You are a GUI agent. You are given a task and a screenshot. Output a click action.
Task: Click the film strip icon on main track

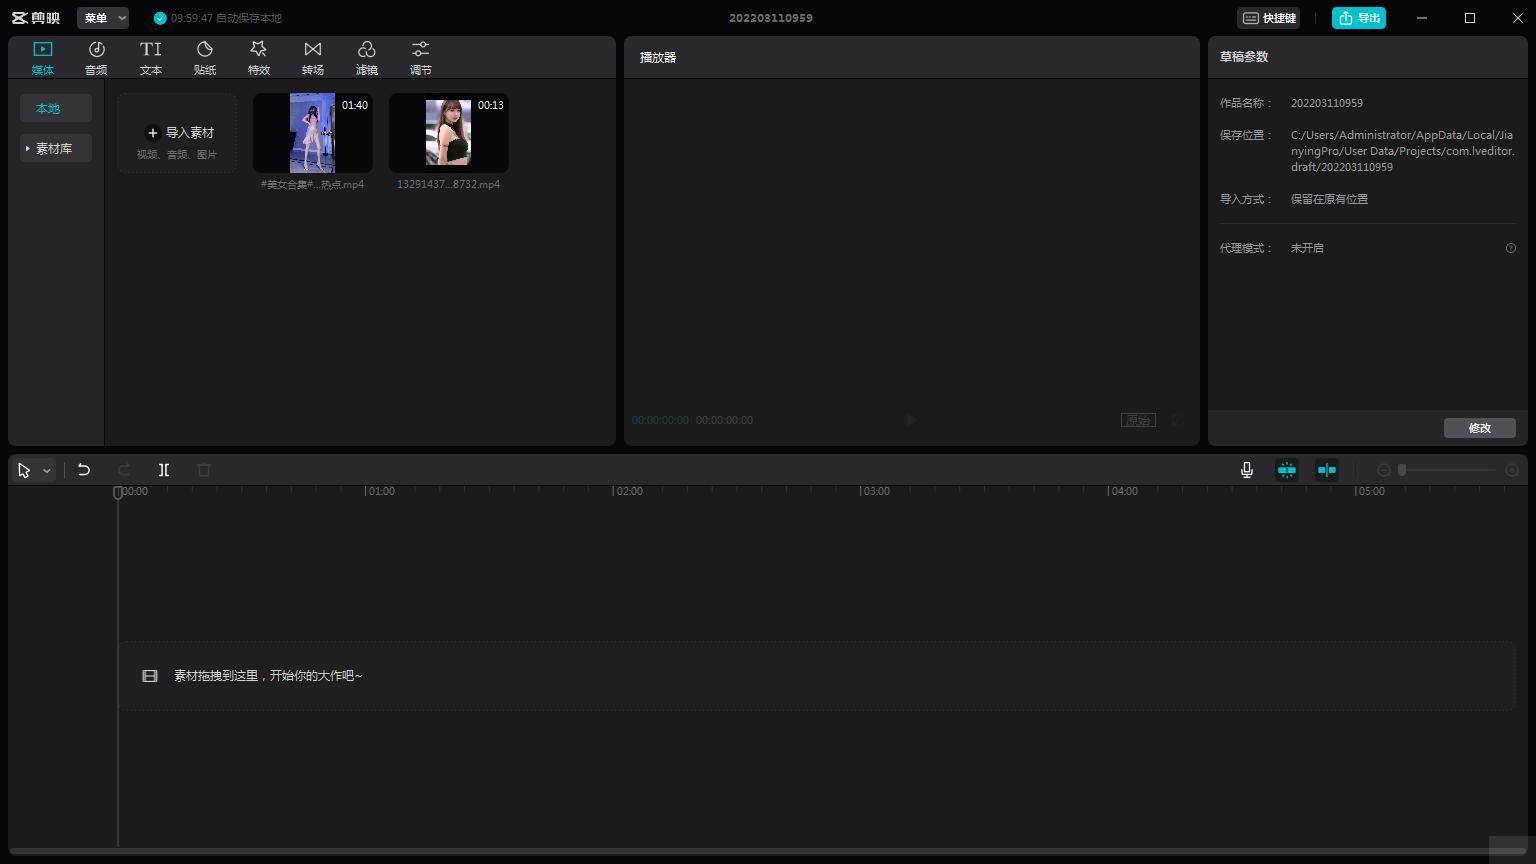click(150, 676)
